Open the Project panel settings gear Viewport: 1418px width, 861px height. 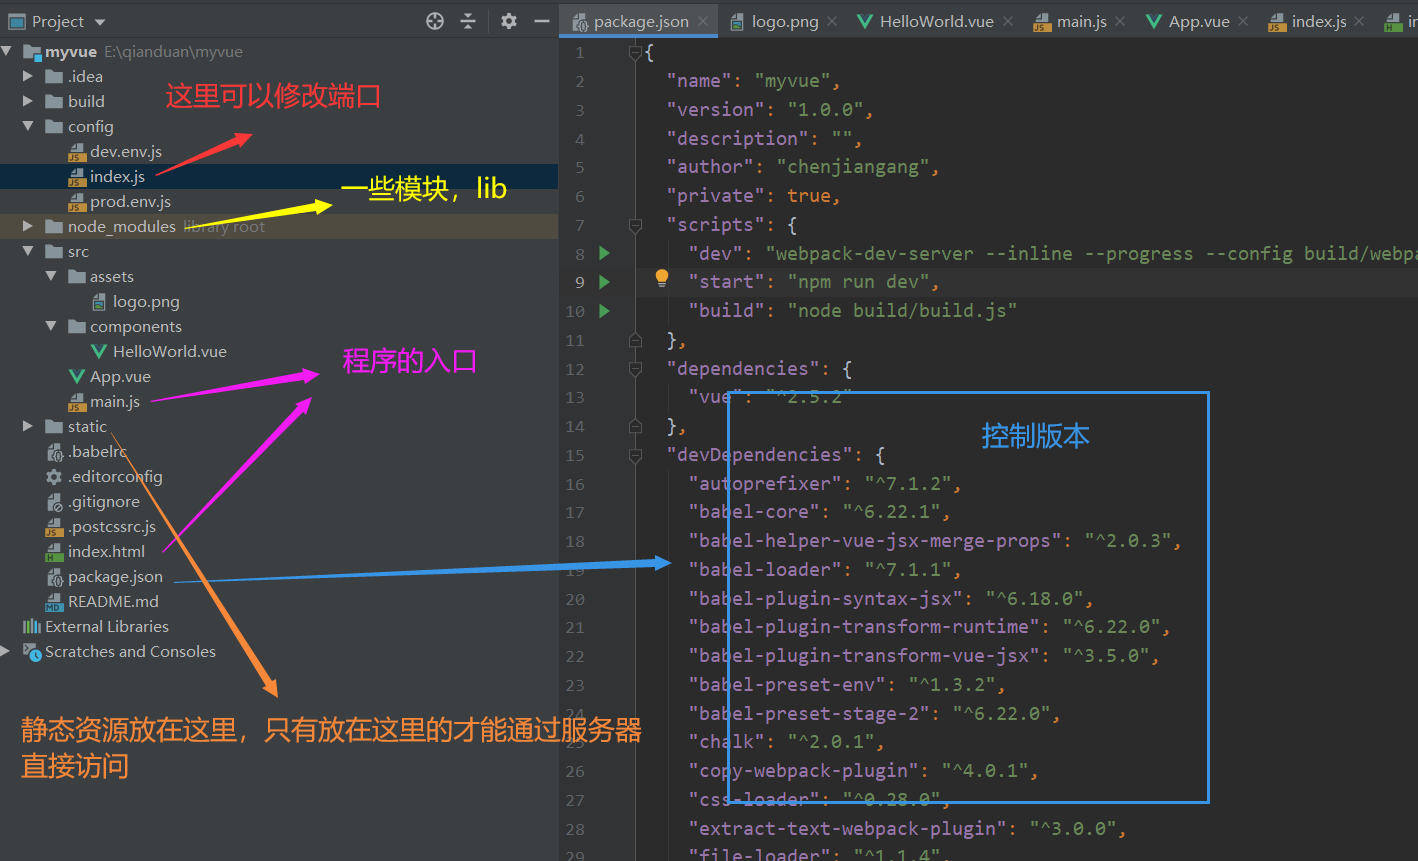509,21
